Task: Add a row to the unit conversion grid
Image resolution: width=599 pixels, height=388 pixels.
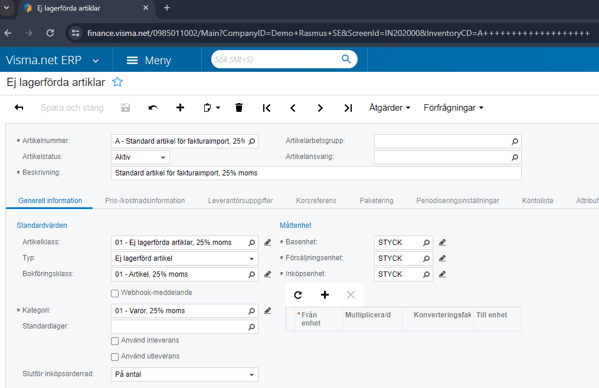Action: click(x=325, y=295)
